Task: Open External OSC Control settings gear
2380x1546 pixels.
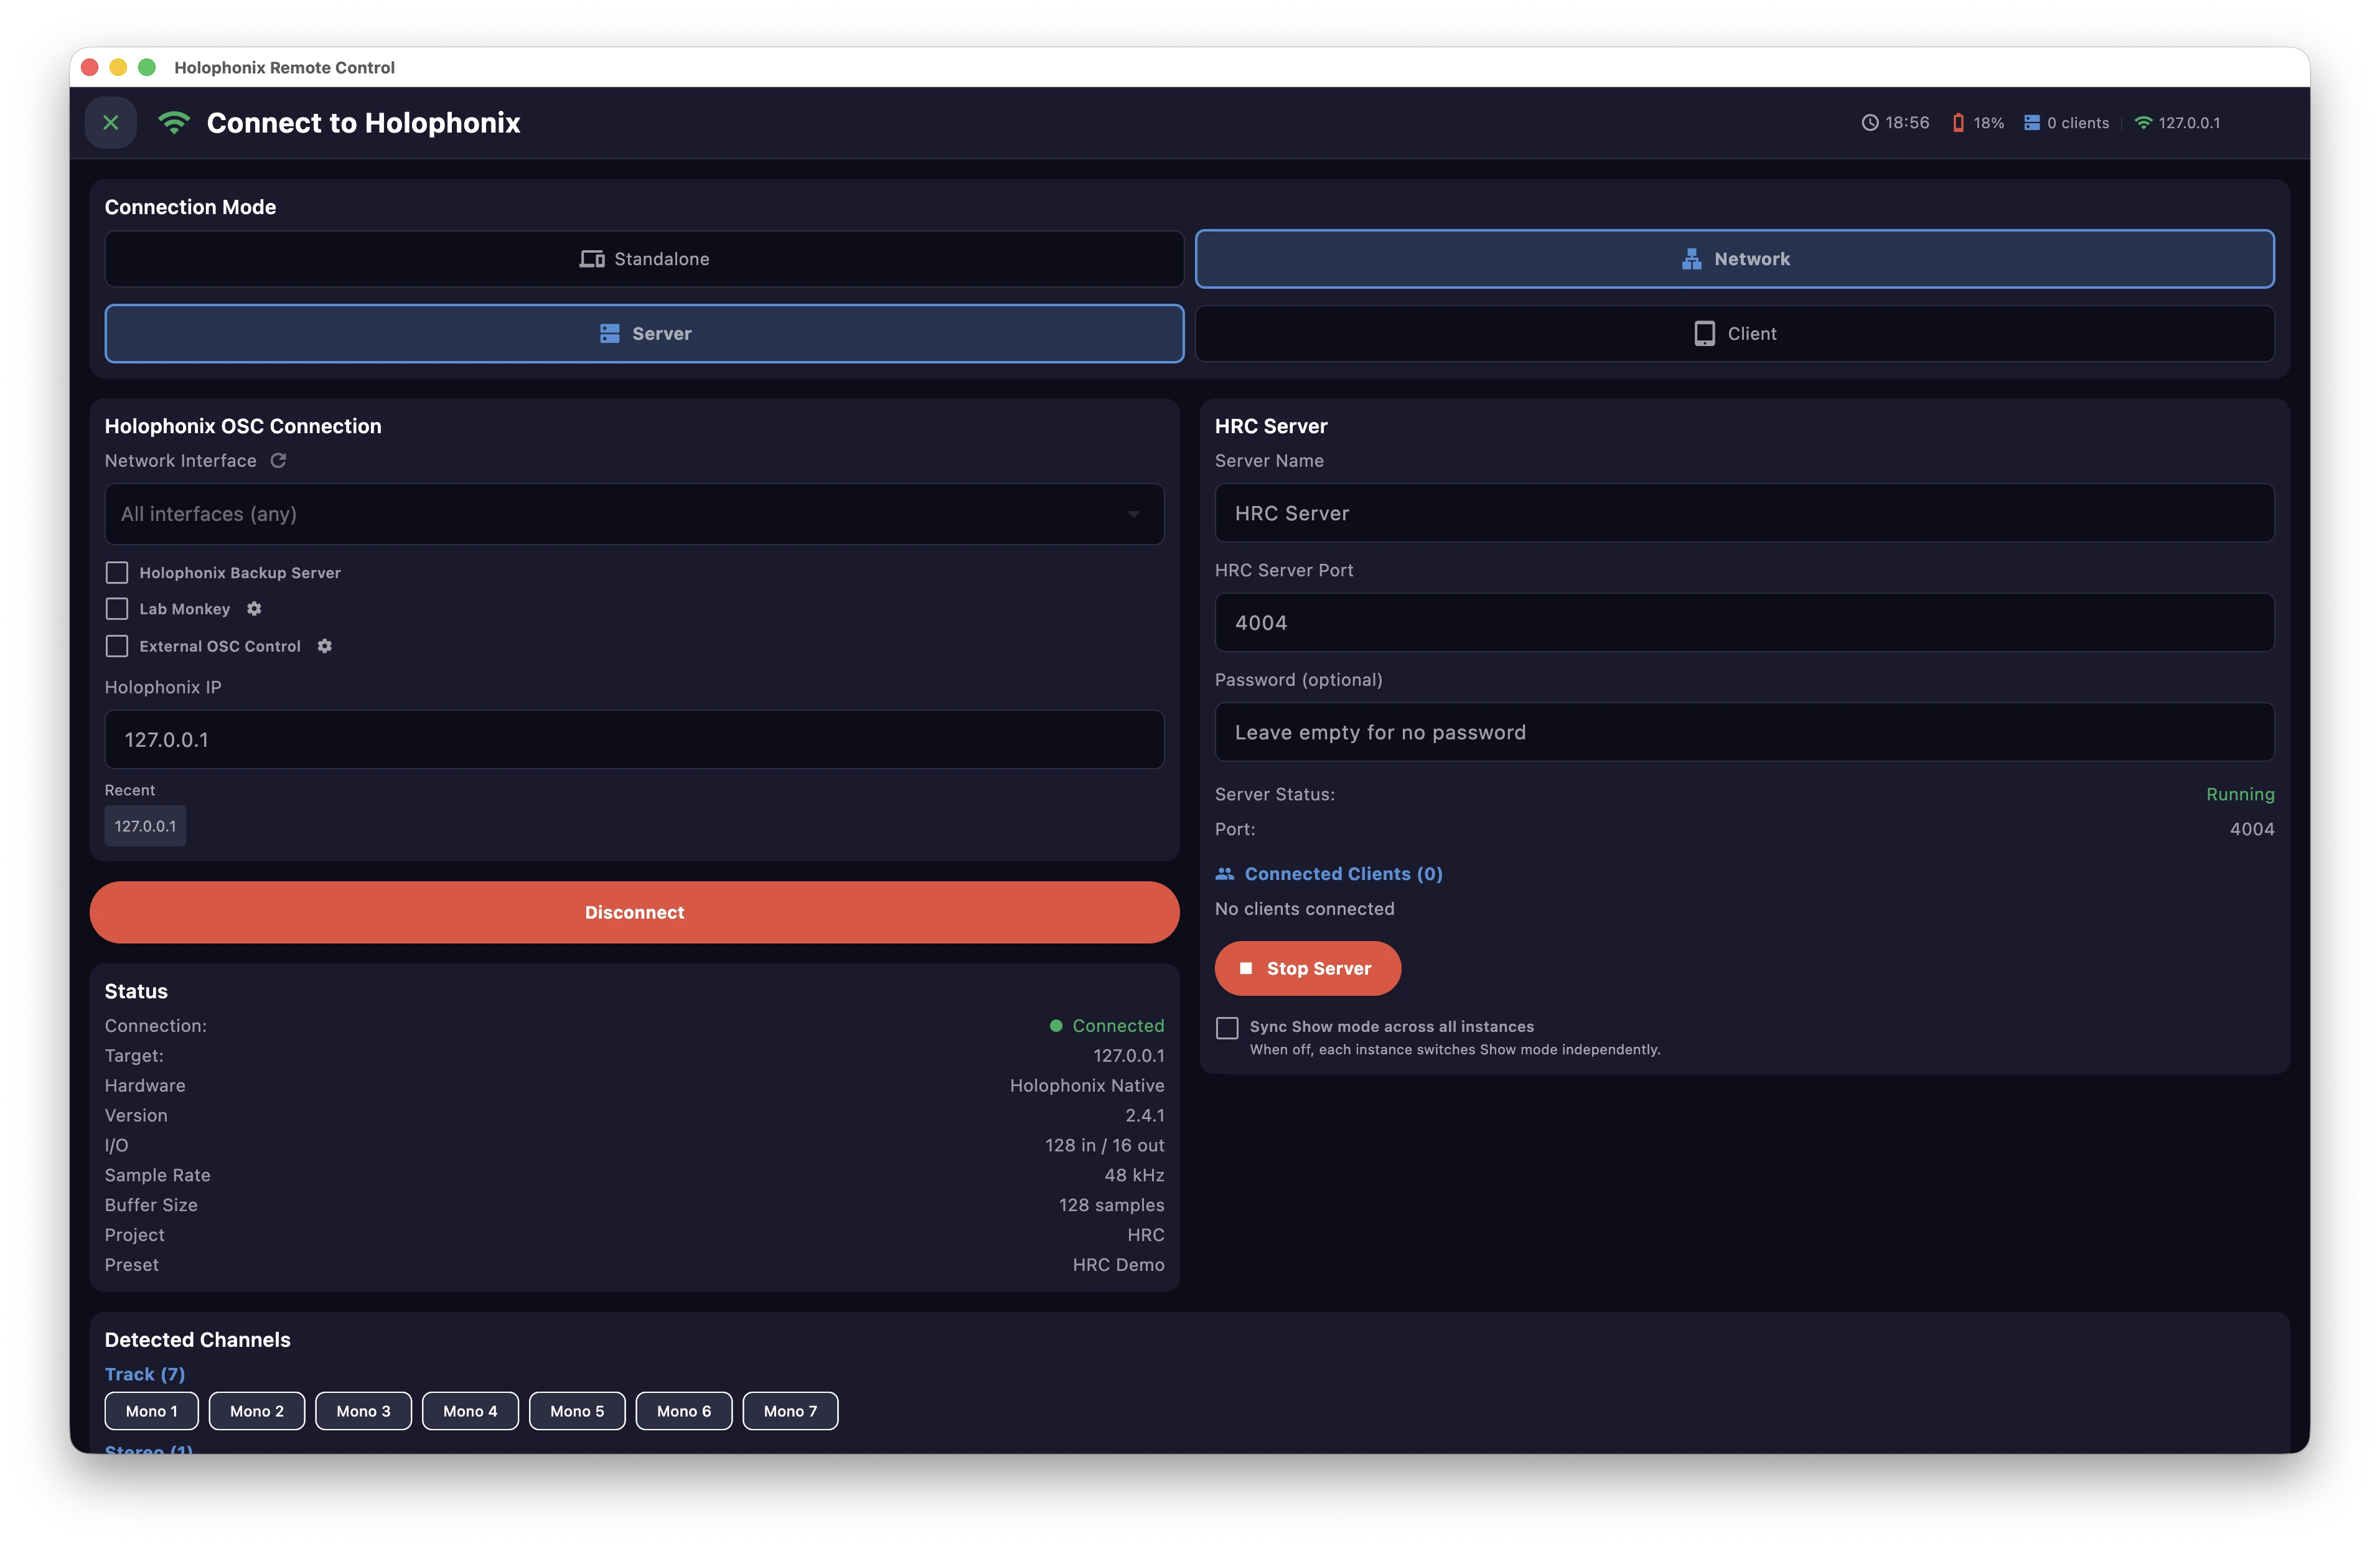Action: tap(324, 646)
